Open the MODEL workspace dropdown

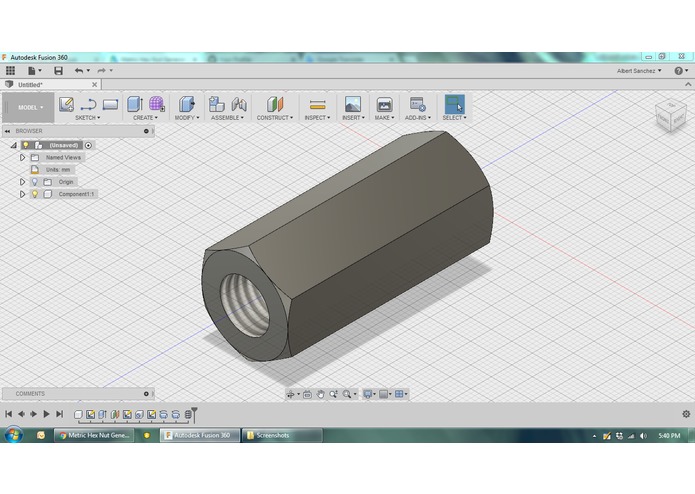tap(30, 107)
